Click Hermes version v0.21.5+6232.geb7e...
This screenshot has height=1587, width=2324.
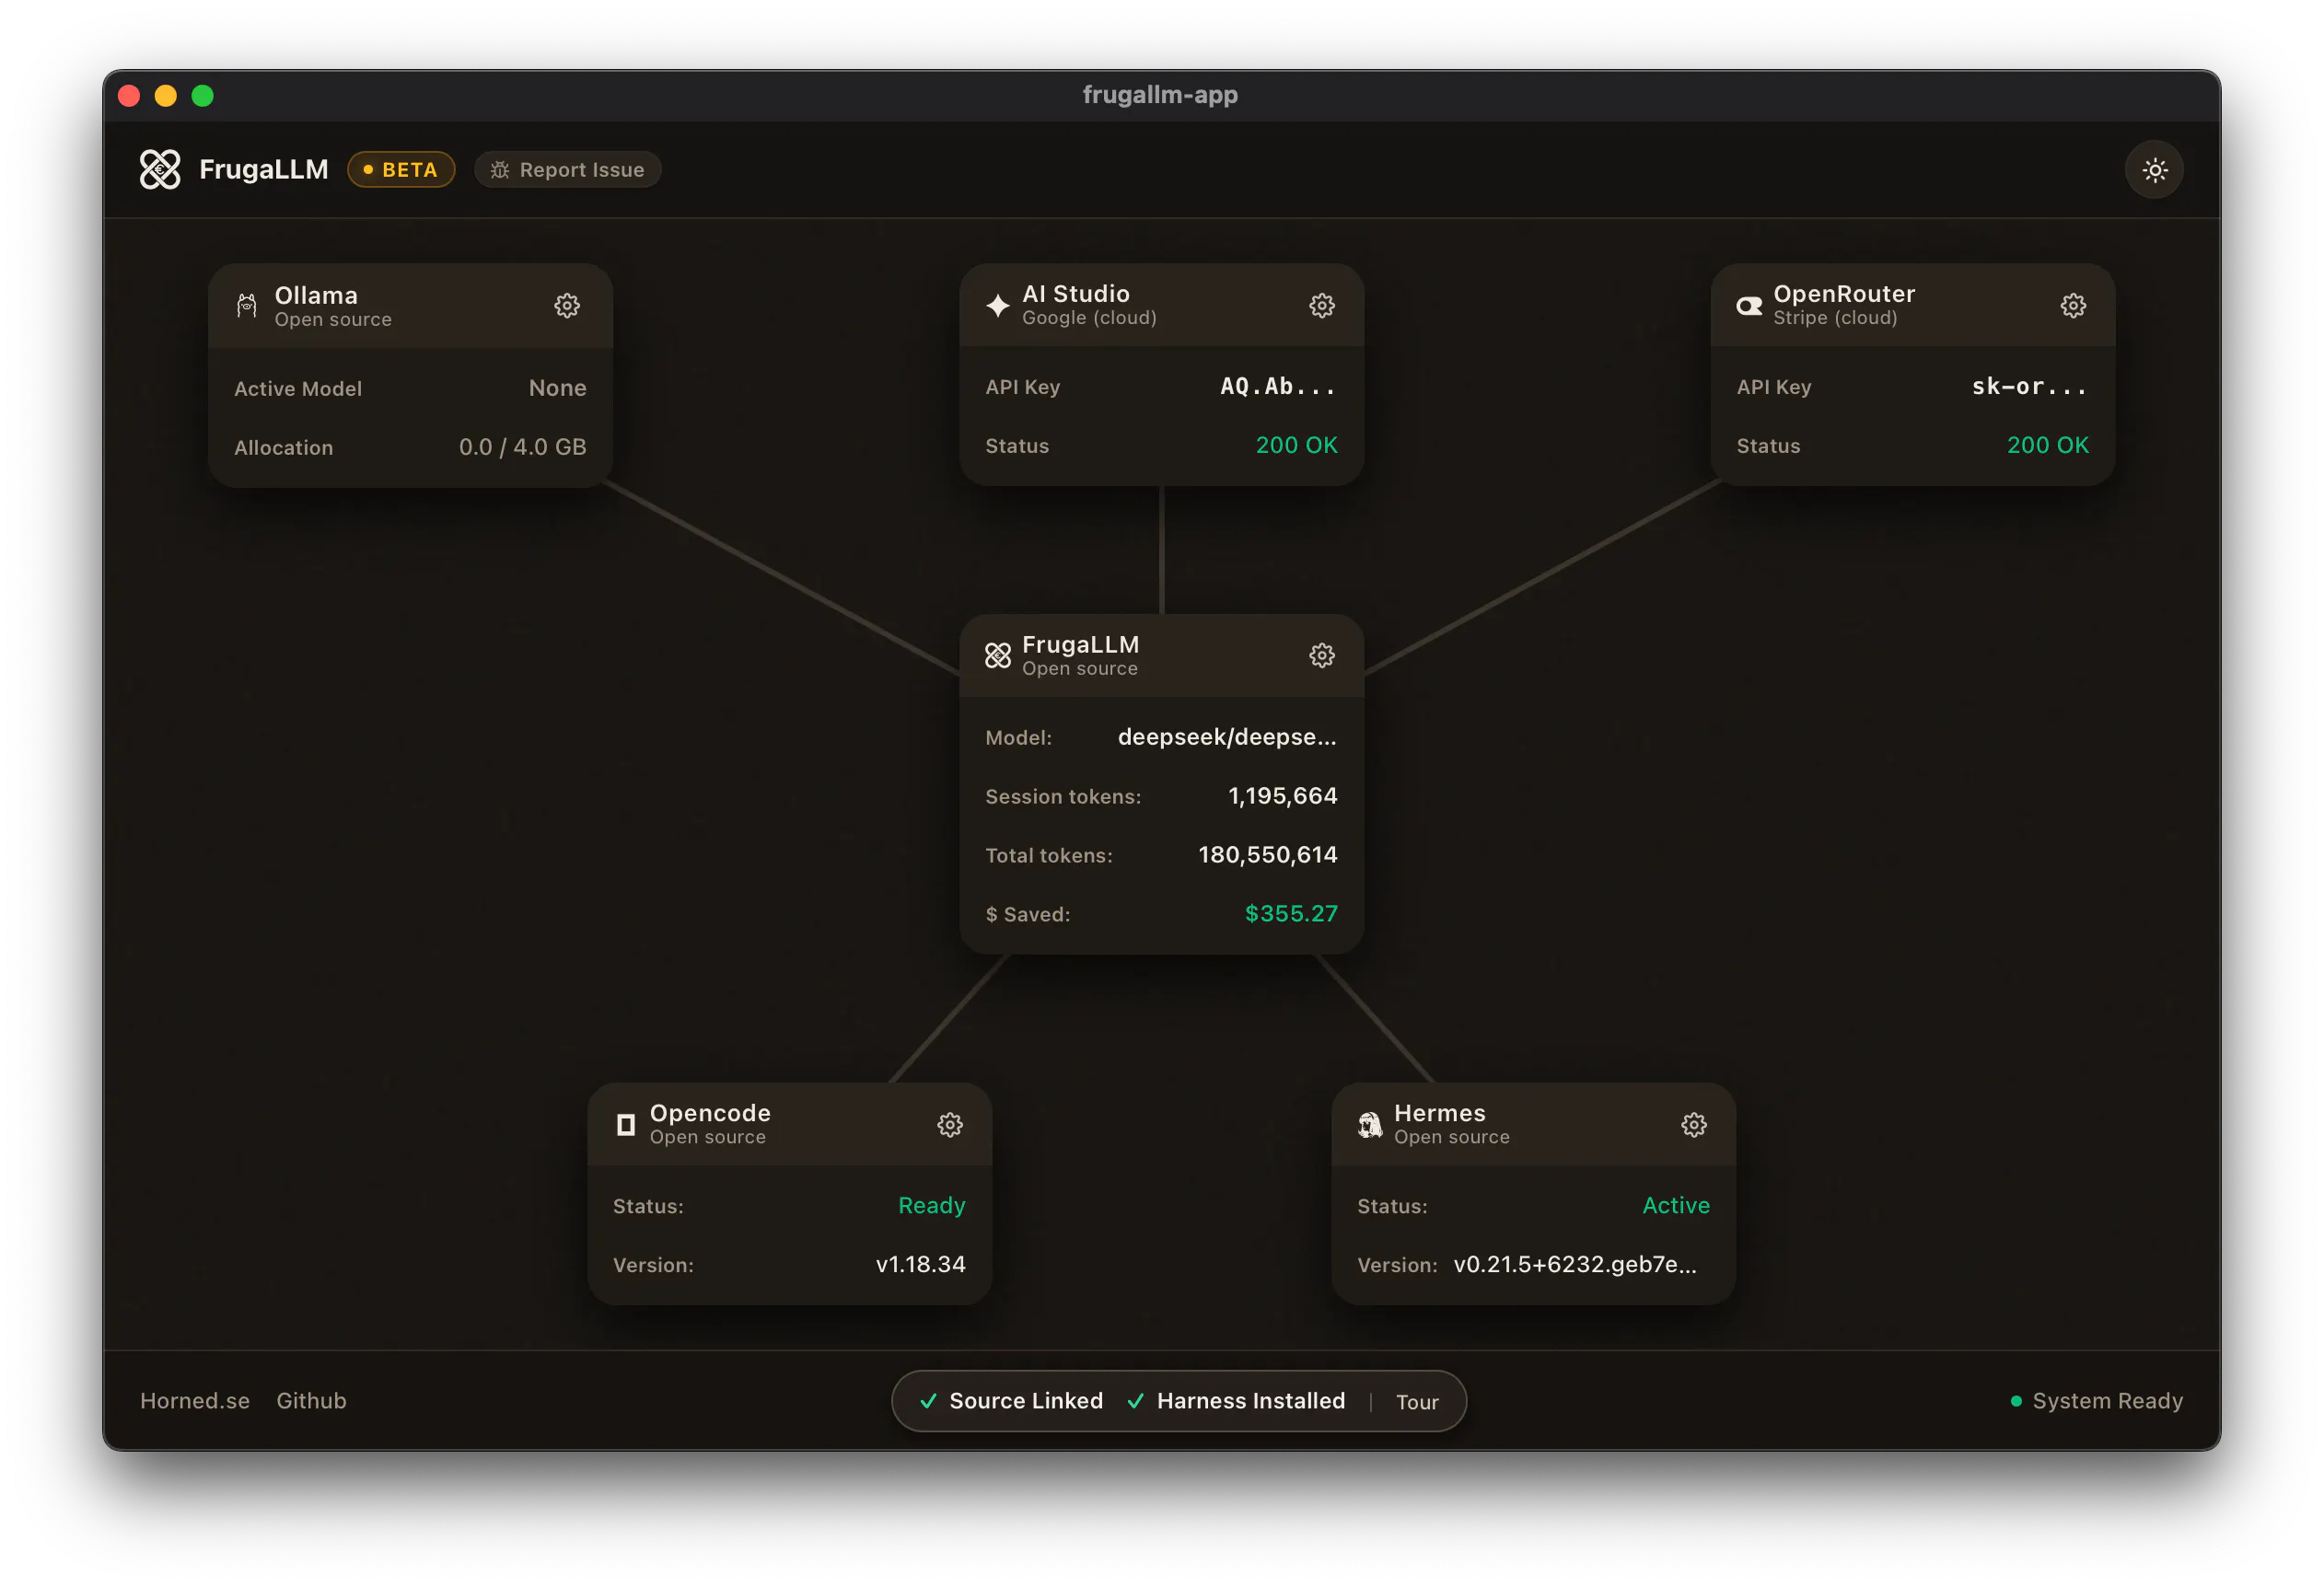(1575, 1265)
